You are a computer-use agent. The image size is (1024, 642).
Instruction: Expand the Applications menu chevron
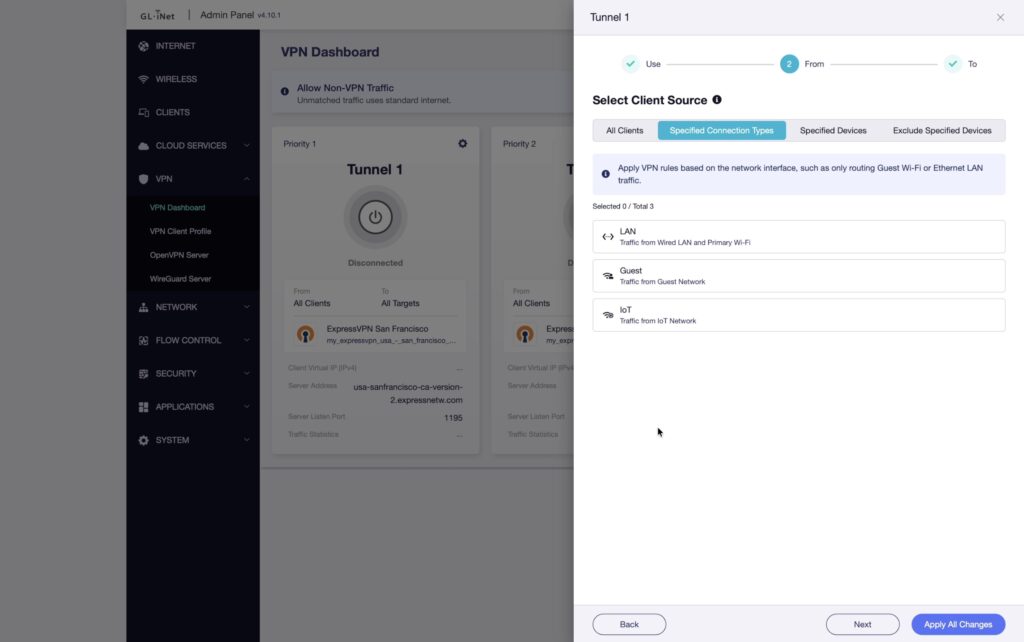pos(246,407)
